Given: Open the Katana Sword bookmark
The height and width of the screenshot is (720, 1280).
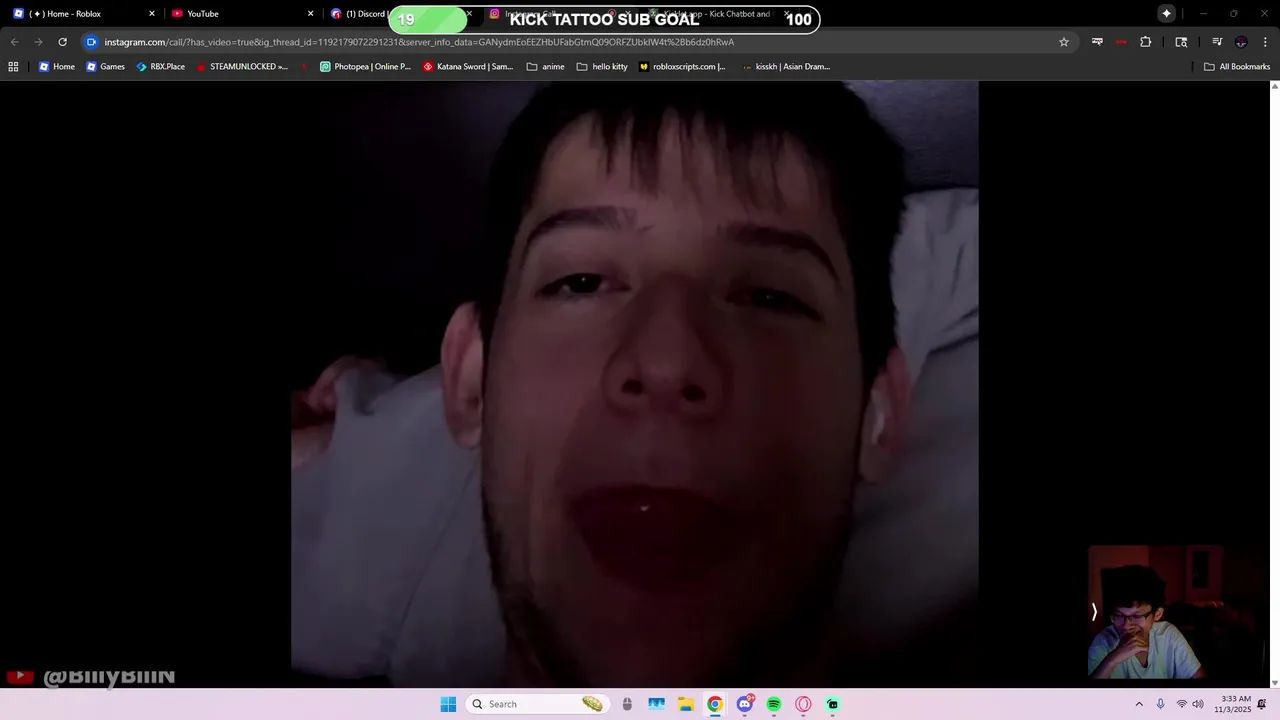Looking at the screenshot, I should tap(468, 67).
